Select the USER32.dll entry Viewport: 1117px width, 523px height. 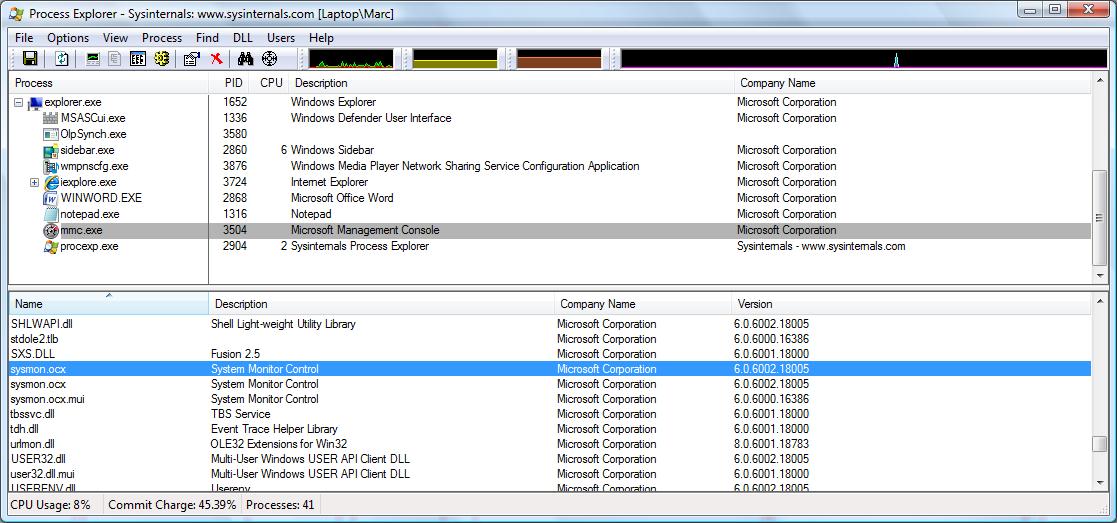click(x=38, y=459)
